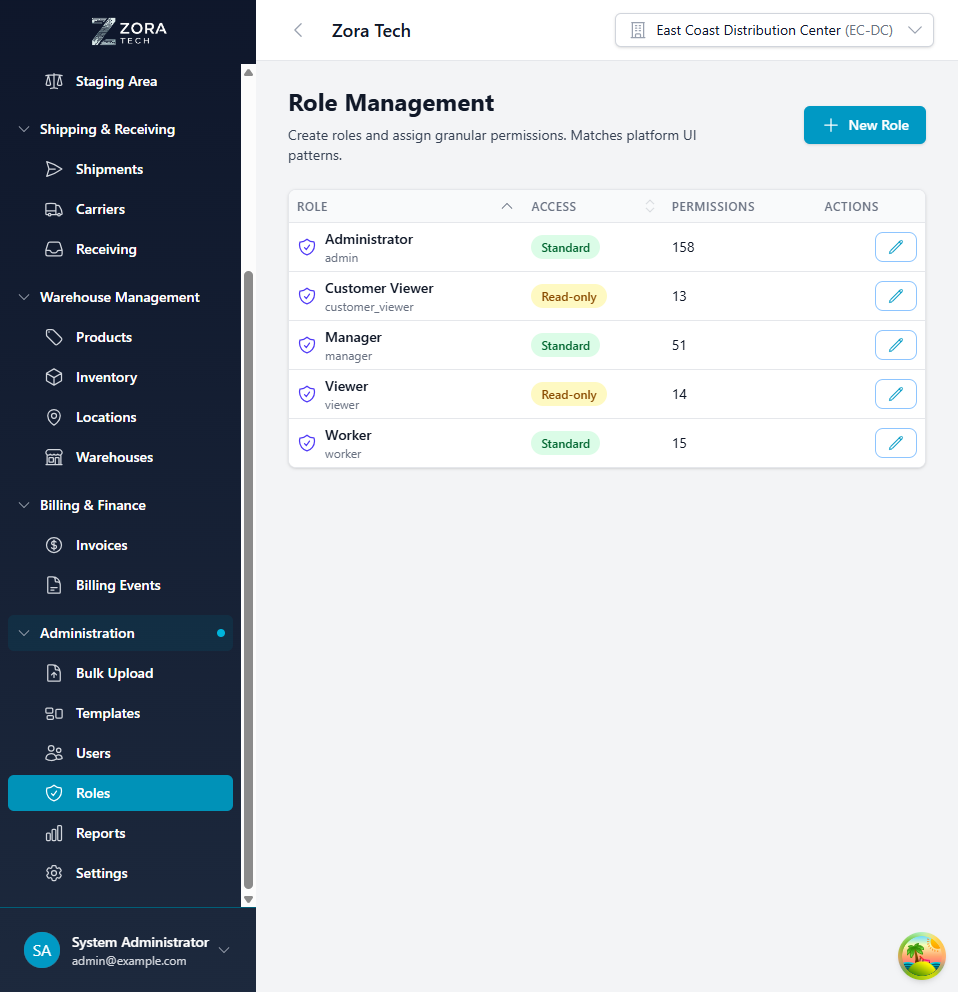Screen dimensions: 958x992
Task: Click the Receiving inbox icon
Action: coord(53,249)
